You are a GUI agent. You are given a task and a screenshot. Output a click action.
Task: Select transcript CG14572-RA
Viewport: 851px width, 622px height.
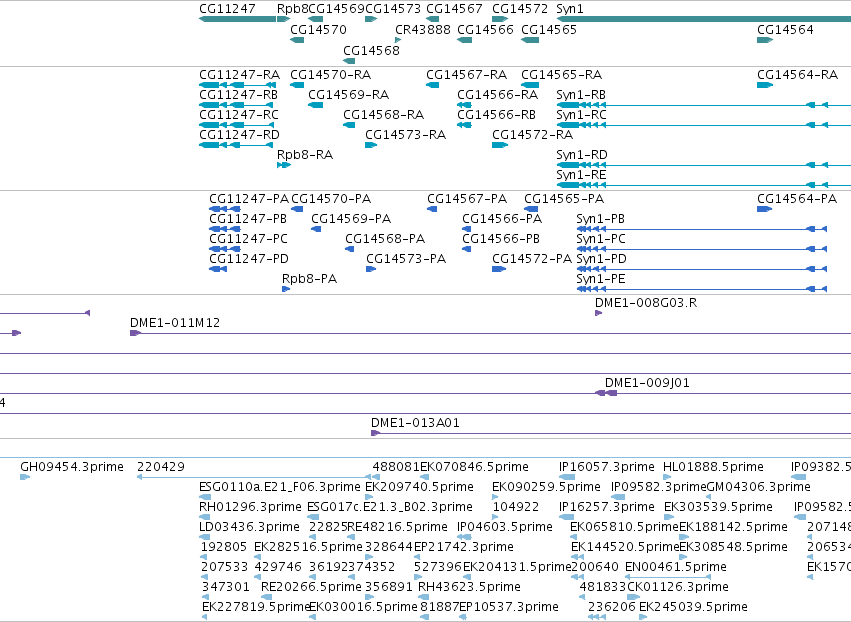coord(532,135)
